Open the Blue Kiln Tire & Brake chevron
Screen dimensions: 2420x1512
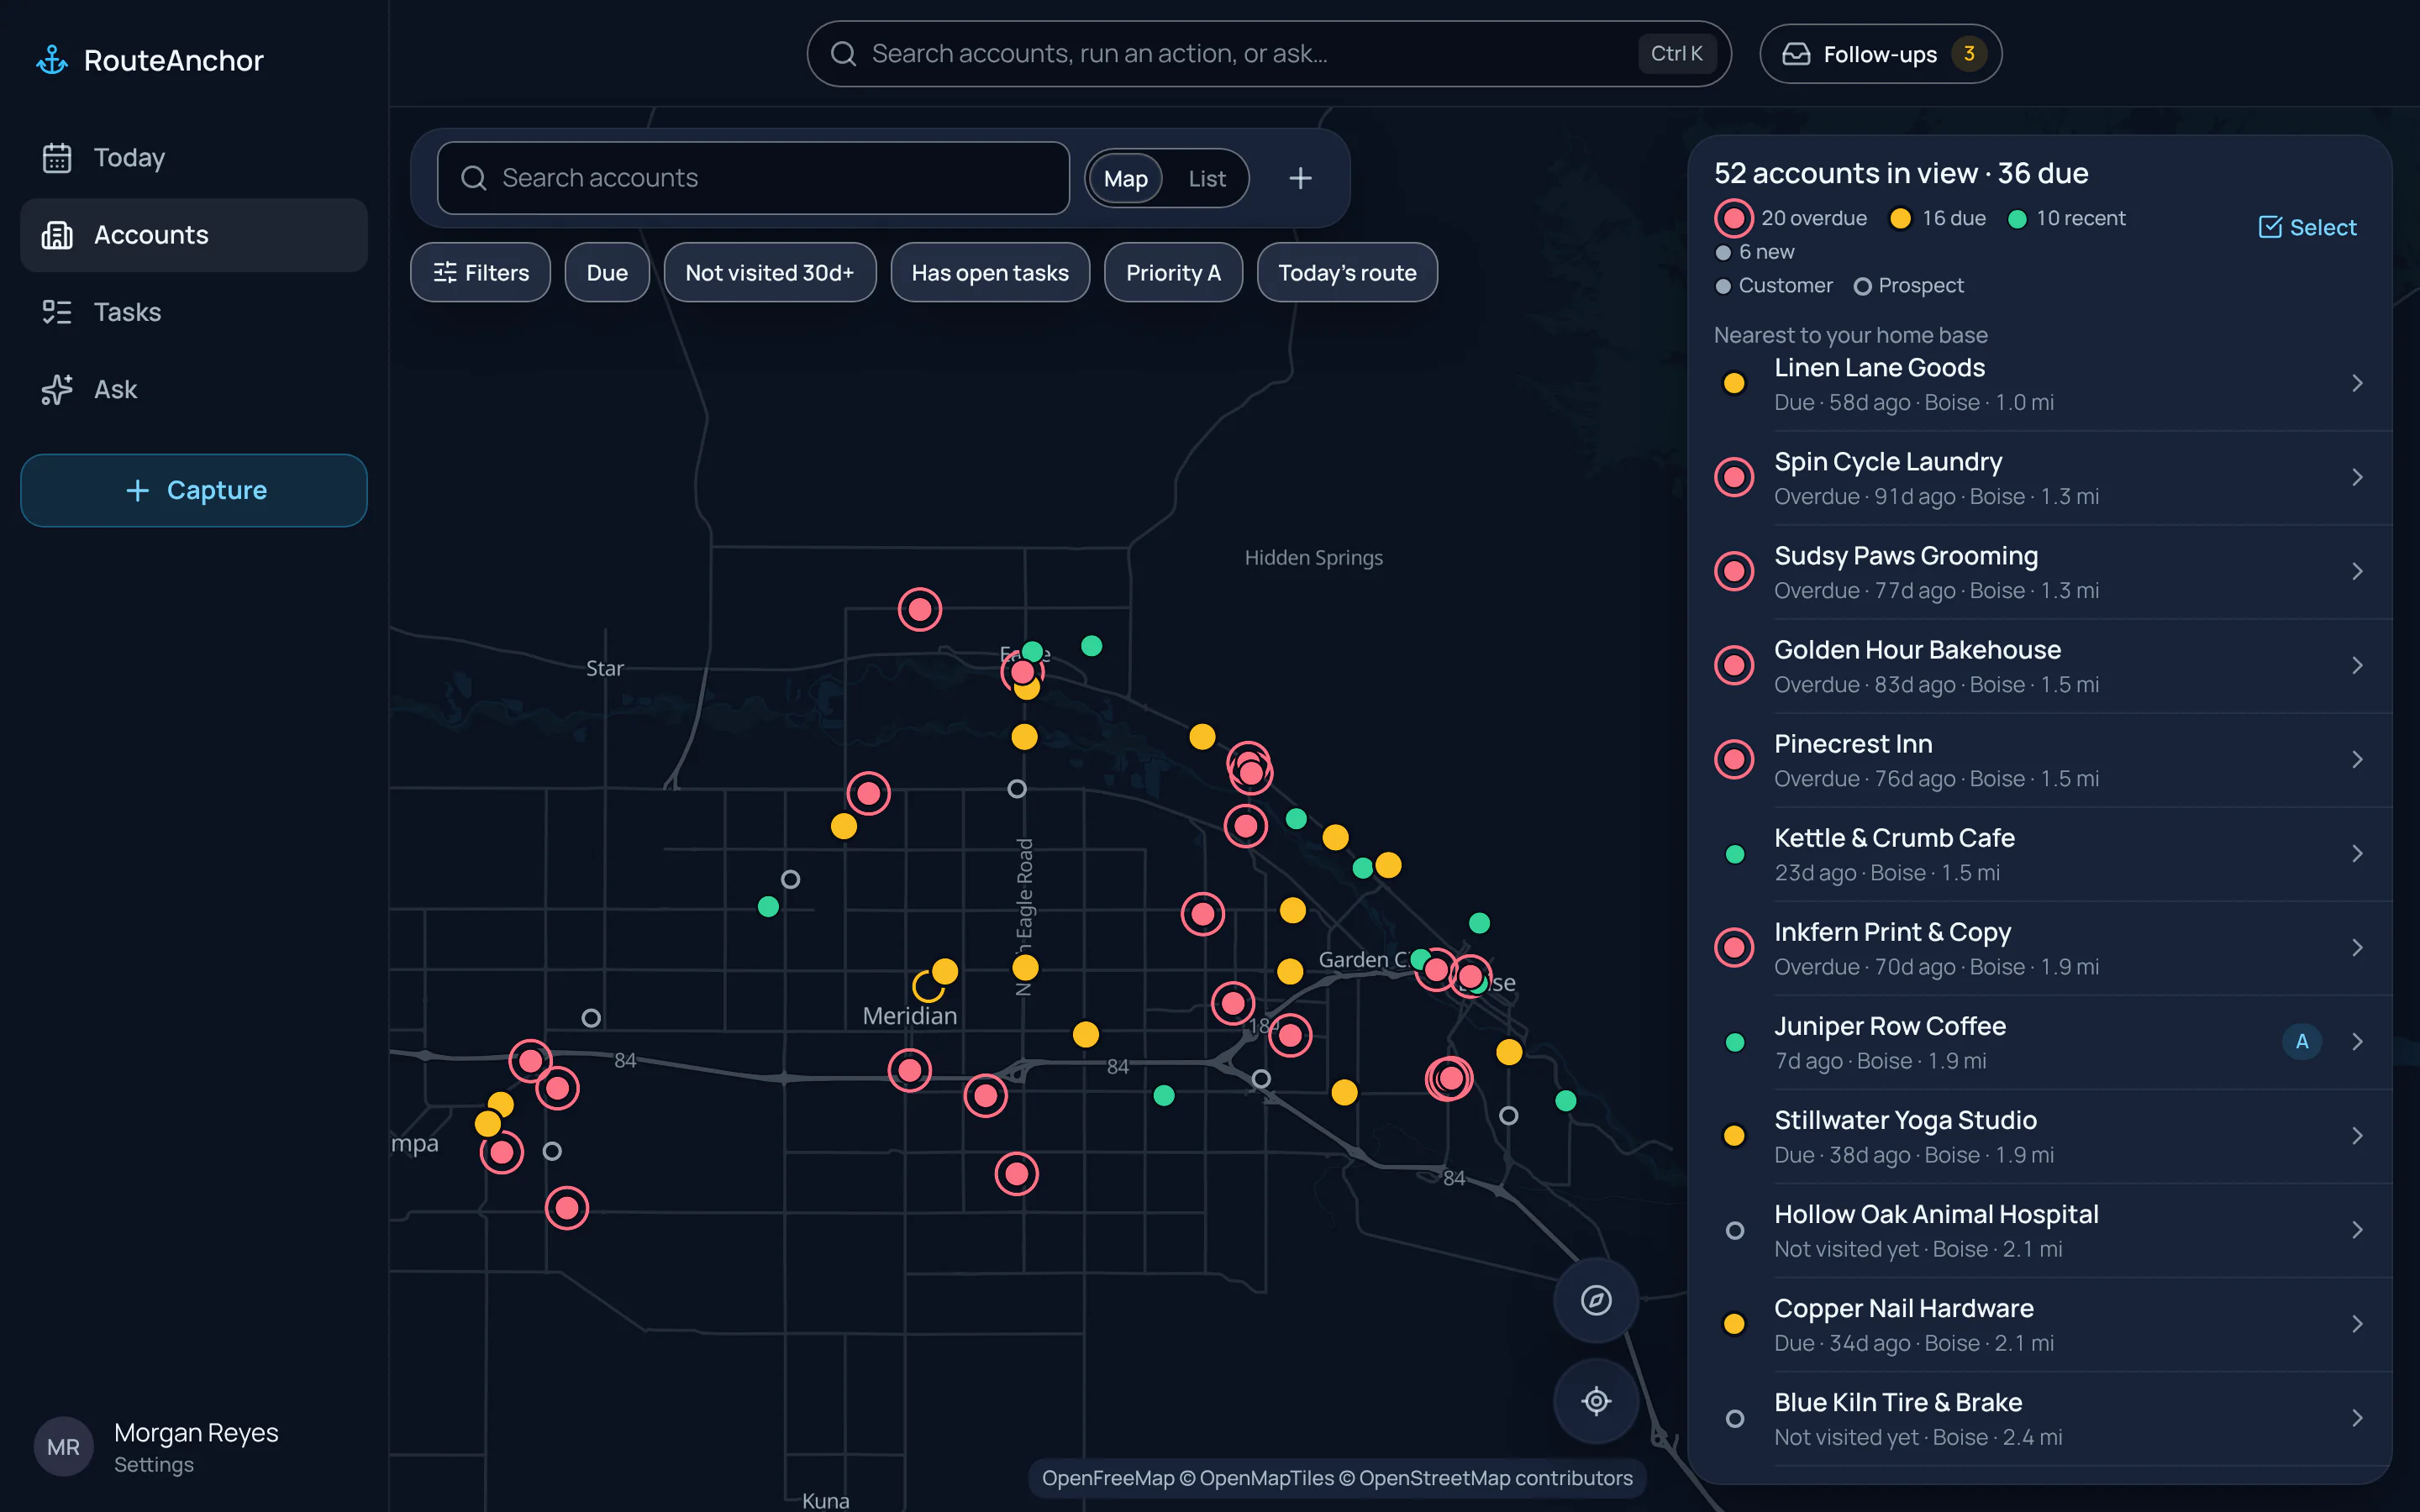point(2357,1418)
